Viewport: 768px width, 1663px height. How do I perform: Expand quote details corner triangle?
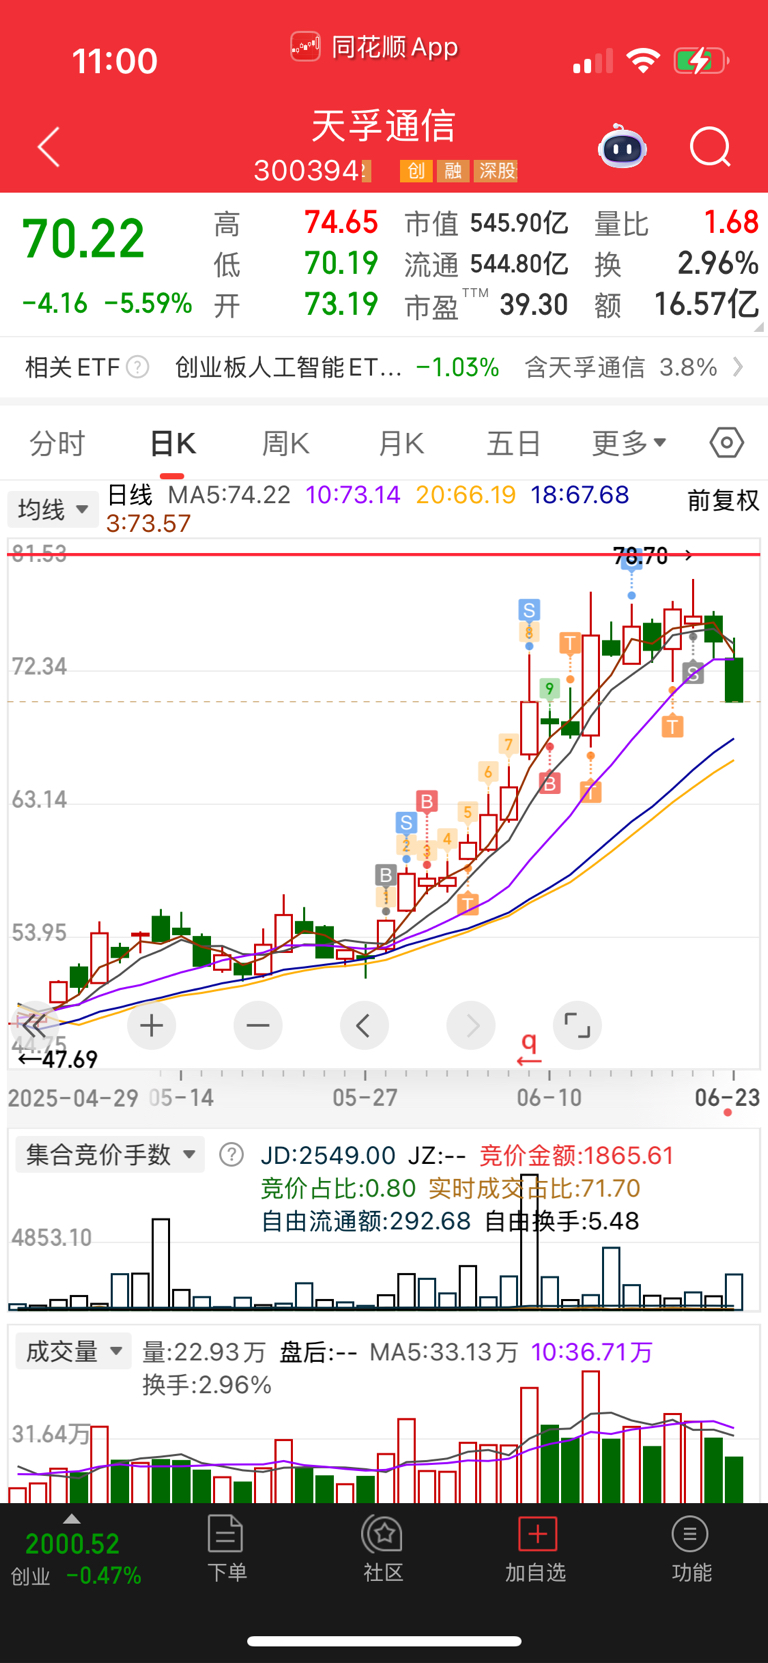tap(758, 326)
